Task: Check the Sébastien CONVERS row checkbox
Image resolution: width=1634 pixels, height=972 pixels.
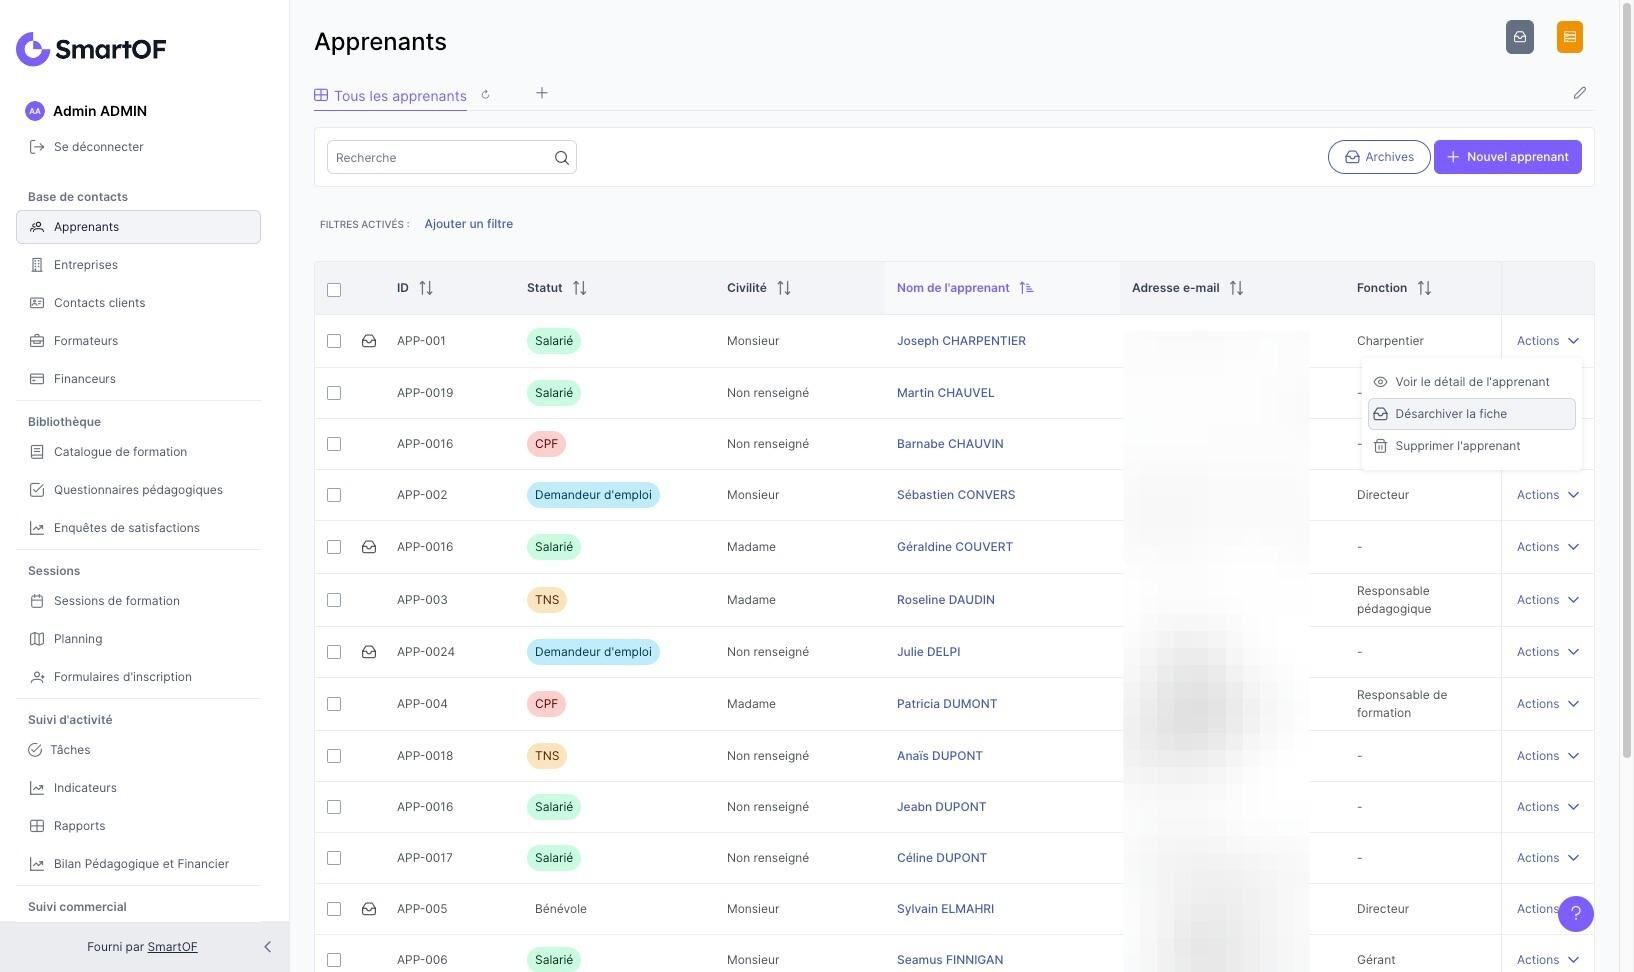Action: point(334,495)
